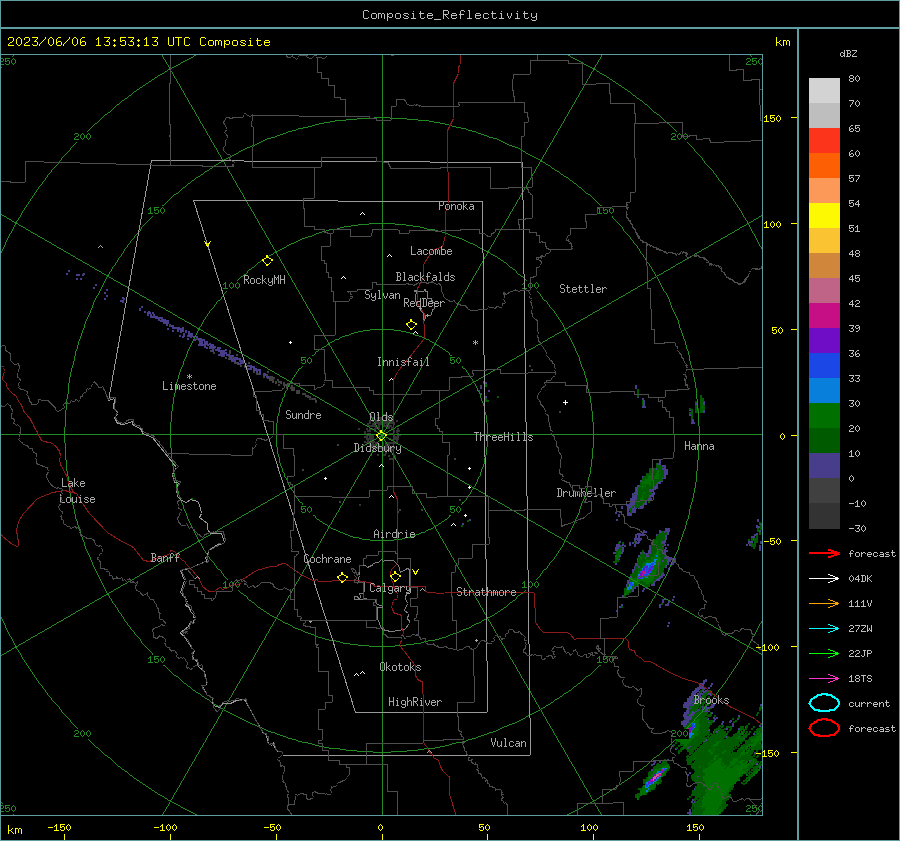This screenshot has width=900, height=841.
Task: Click the Calgary city label
Action: 390,588
